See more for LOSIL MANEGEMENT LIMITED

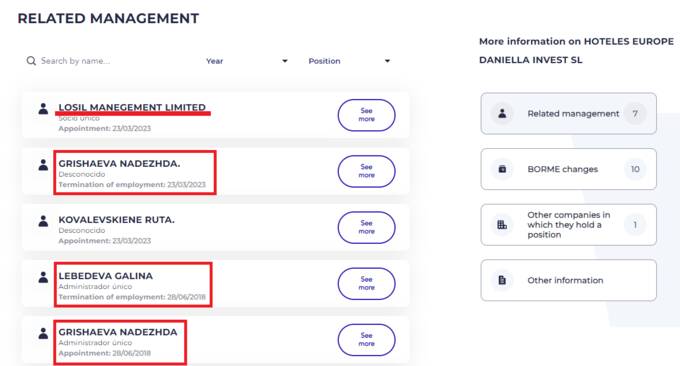366,115
